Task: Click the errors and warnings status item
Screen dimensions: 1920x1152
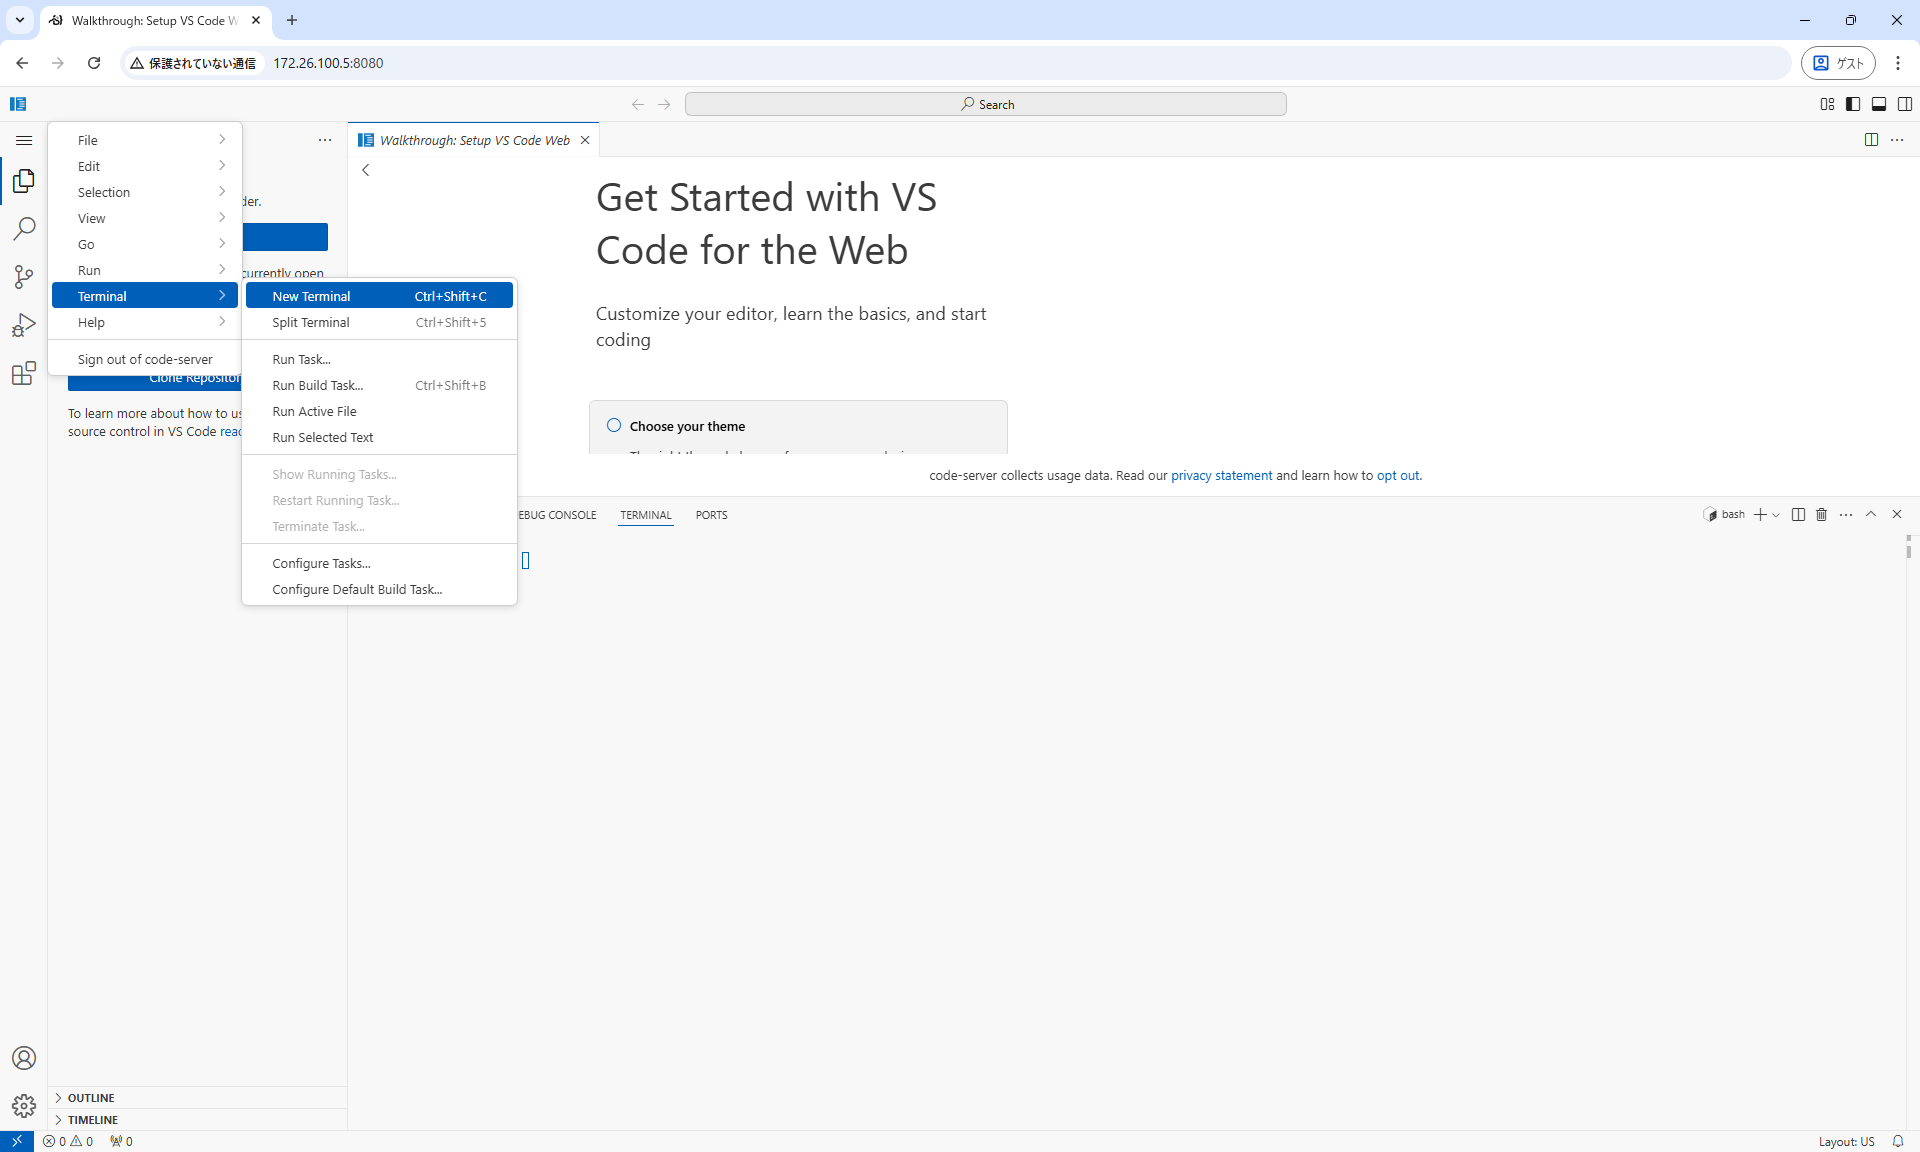Action: (x=68, y=1141)
